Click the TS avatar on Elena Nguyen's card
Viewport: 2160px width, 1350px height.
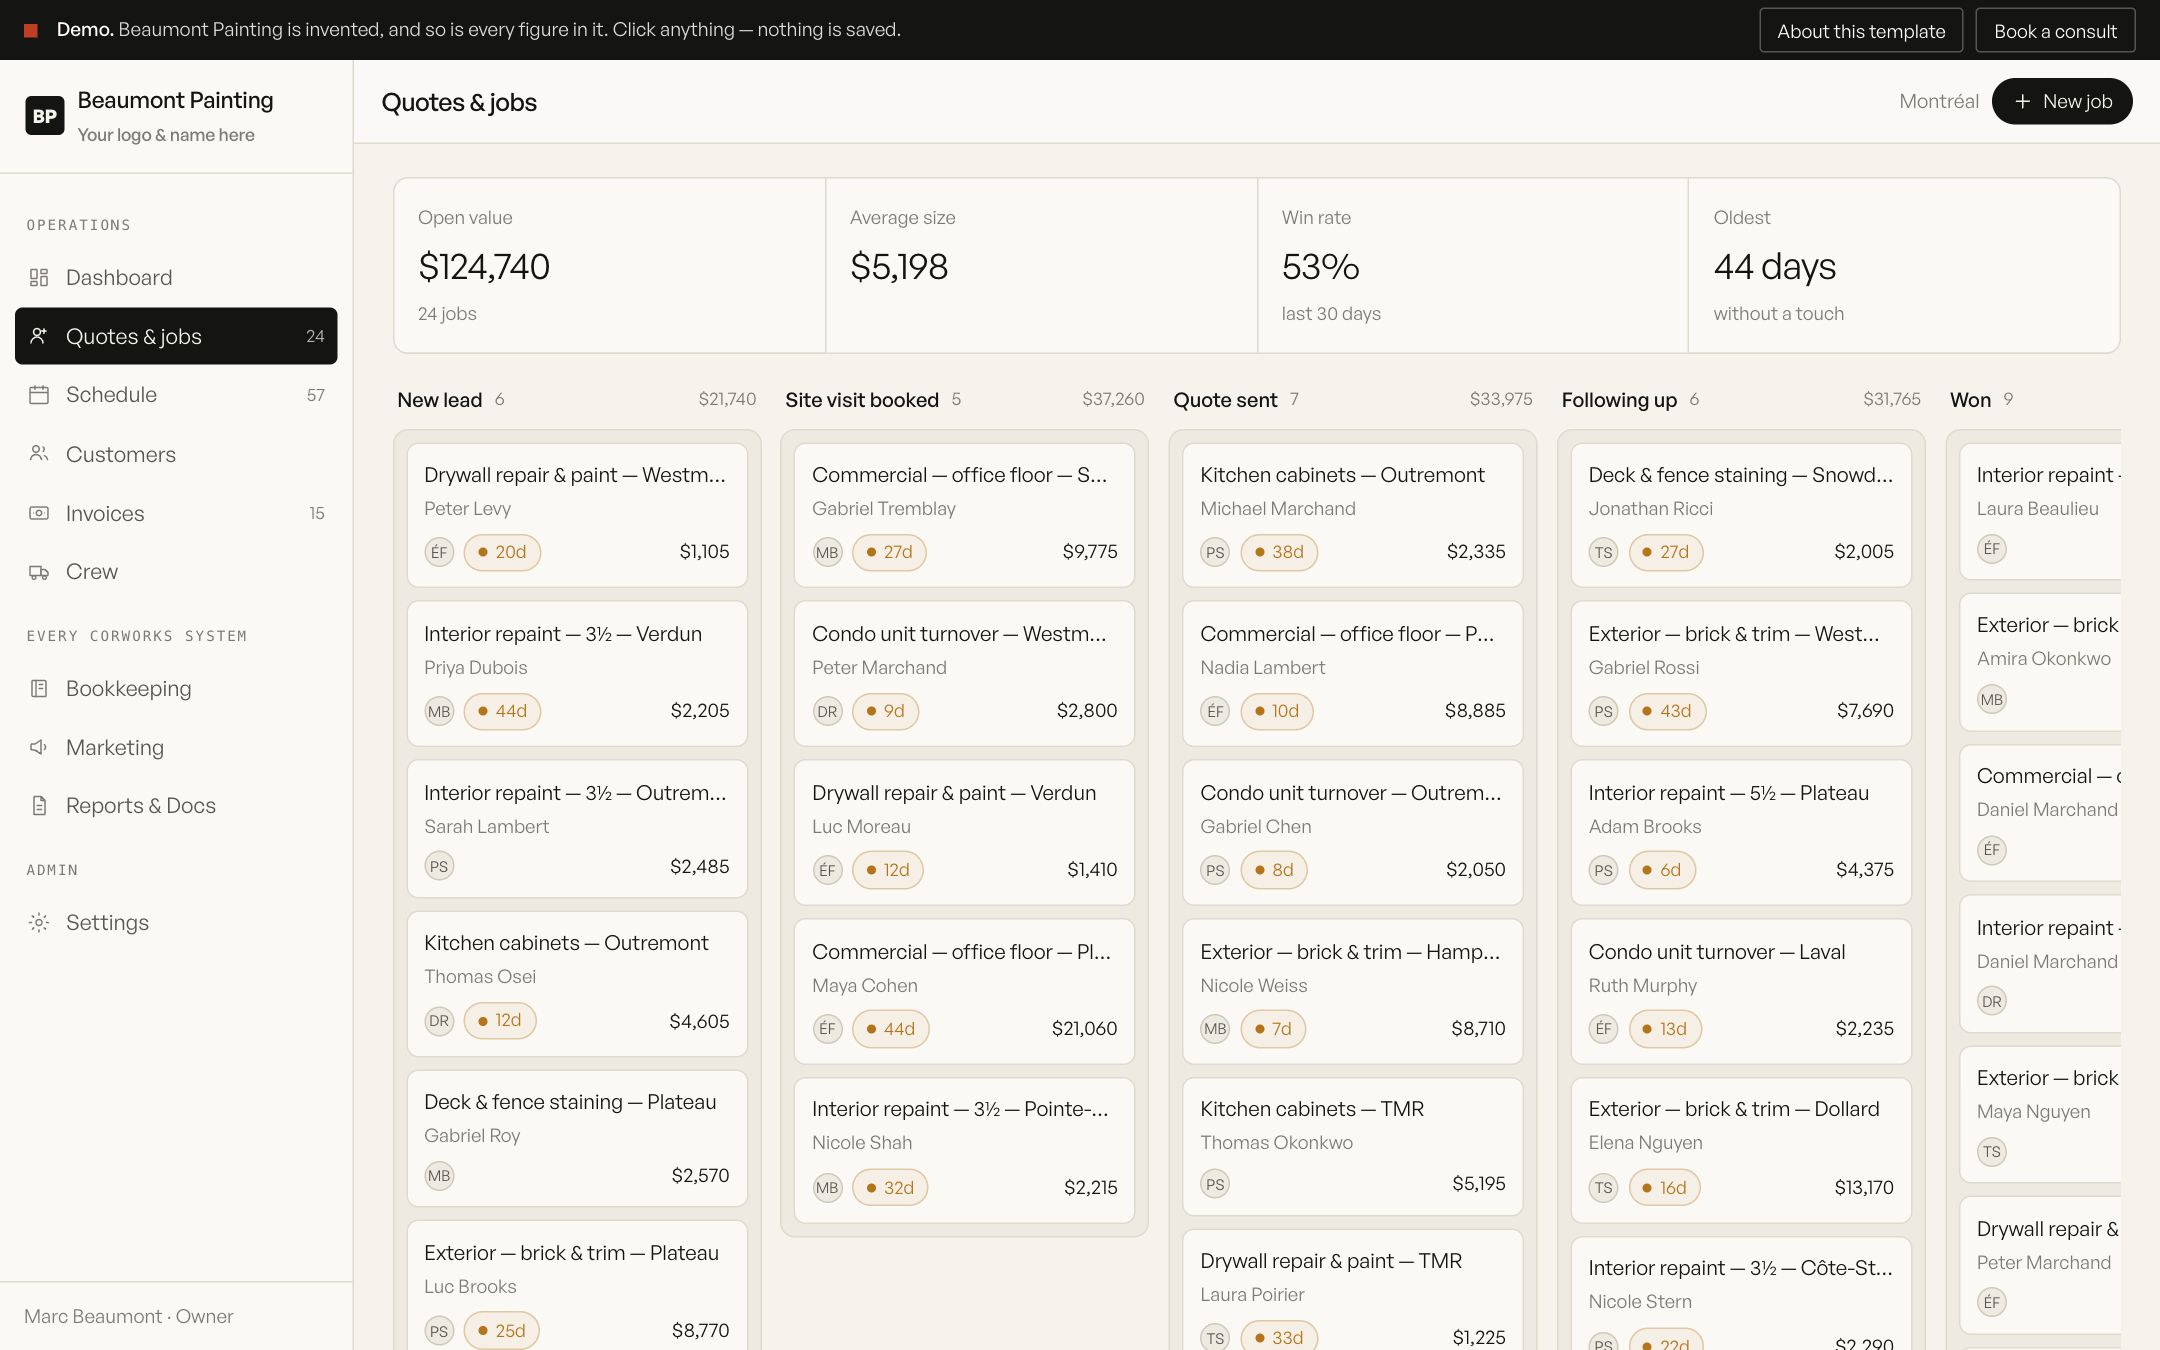(1603, 1188)
